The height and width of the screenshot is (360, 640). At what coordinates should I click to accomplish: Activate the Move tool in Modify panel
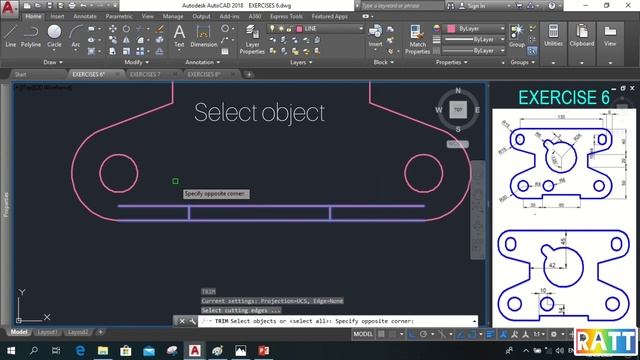coord(113,29)
